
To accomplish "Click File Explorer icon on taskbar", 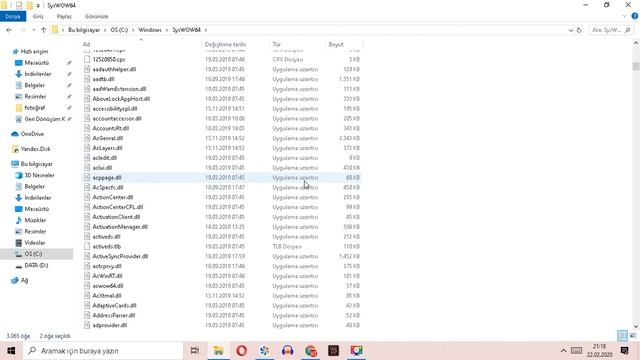I will (x=218, y=351).
